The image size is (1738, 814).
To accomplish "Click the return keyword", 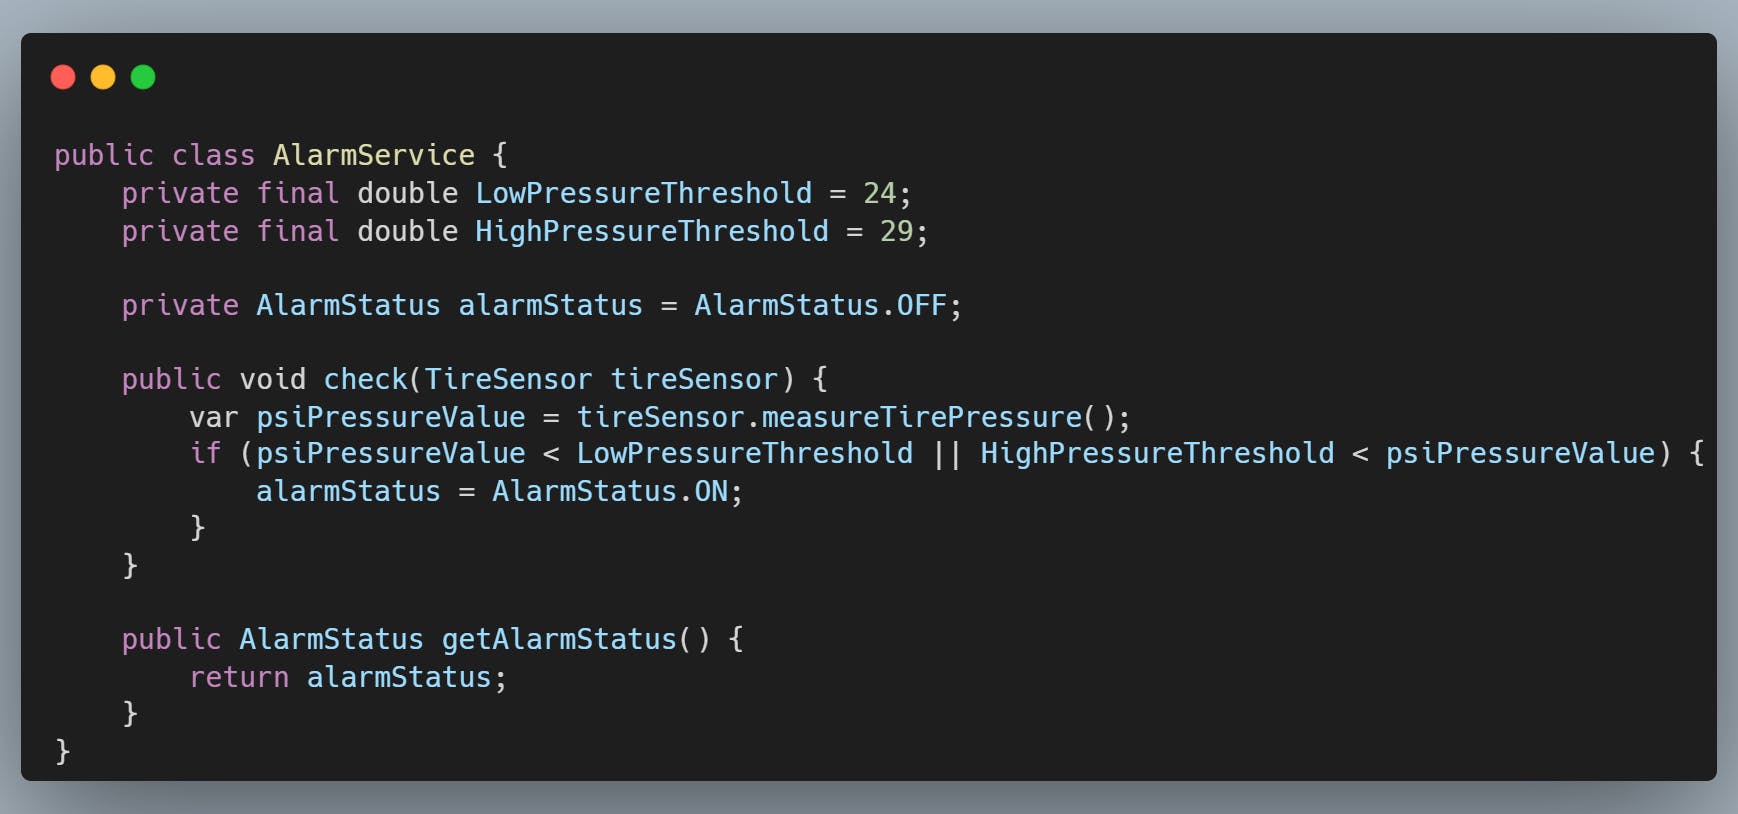I will point(239,677).
